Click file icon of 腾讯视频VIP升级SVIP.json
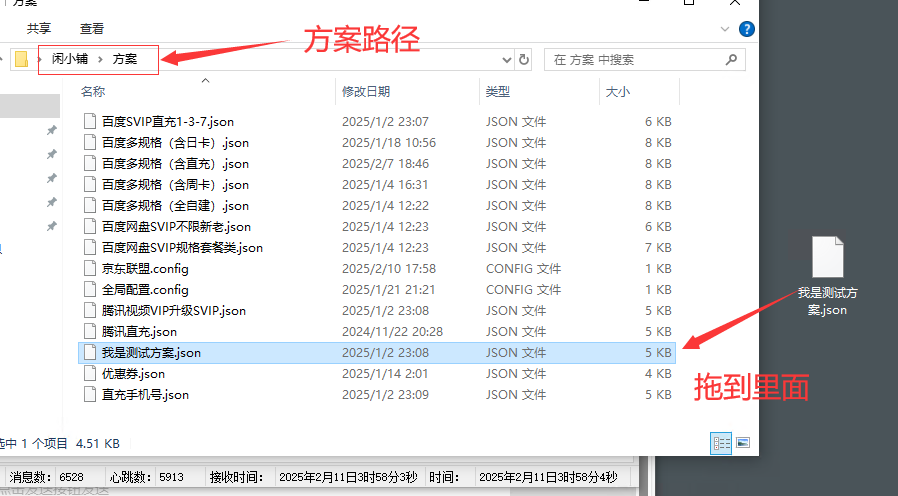The height and width of the screenshot is (496, 898). tap(90, 310)
